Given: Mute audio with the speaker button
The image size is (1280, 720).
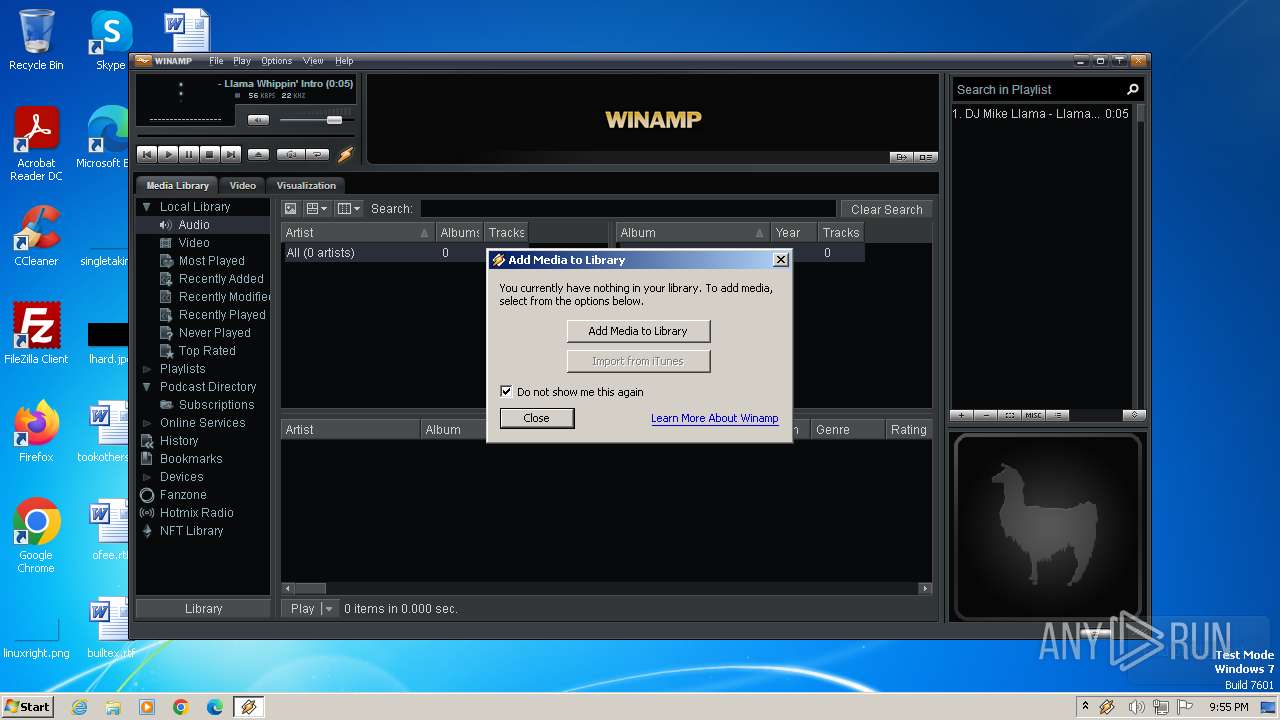Looking at the screenshot, I should click(258, 120).
